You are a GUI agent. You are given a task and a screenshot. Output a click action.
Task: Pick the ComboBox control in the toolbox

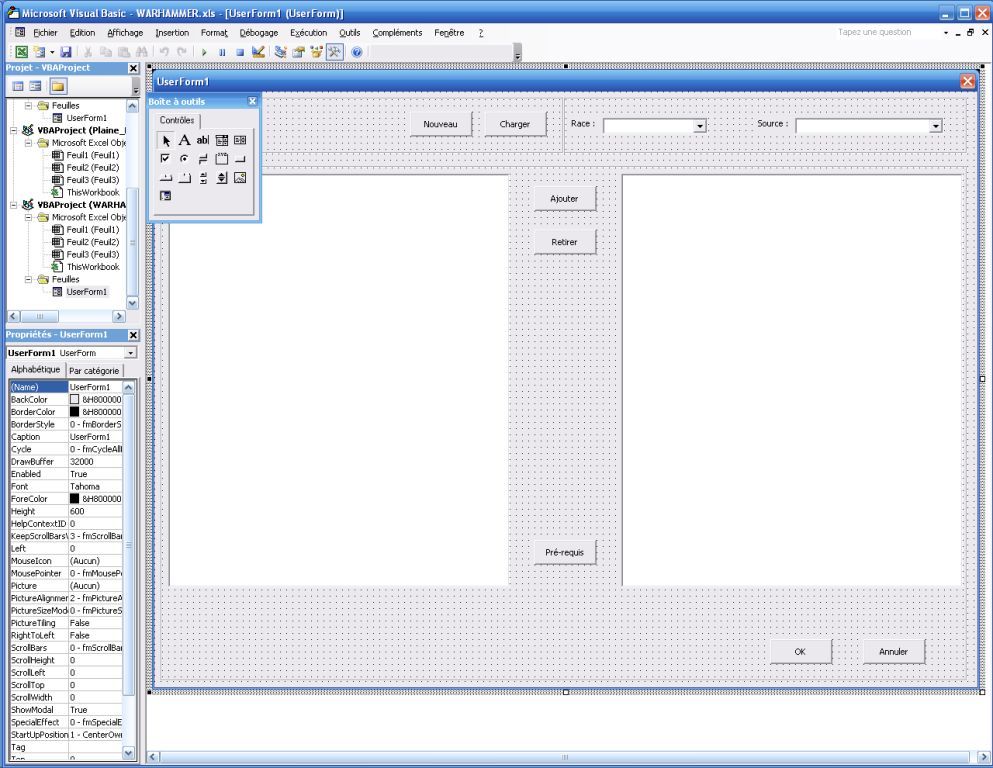point(222,141)
